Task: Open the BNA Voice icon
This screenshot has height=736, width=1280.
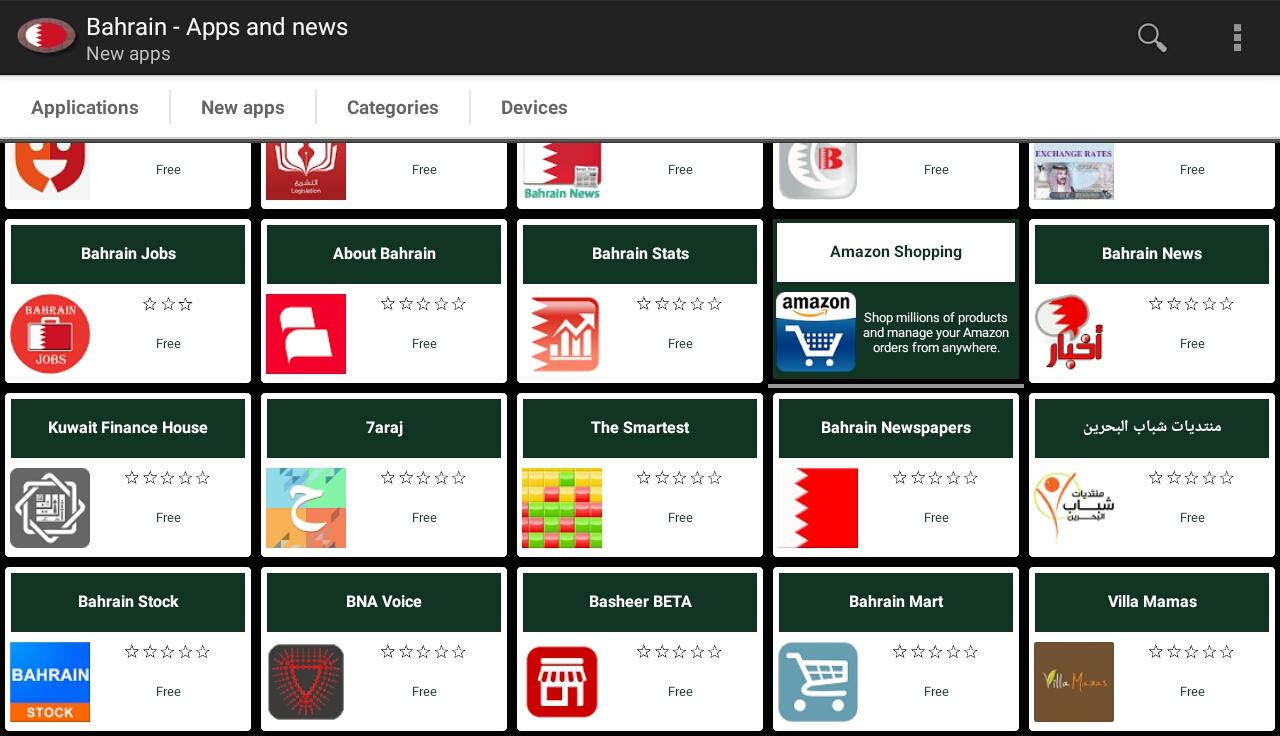Action: tap(306, 682)
